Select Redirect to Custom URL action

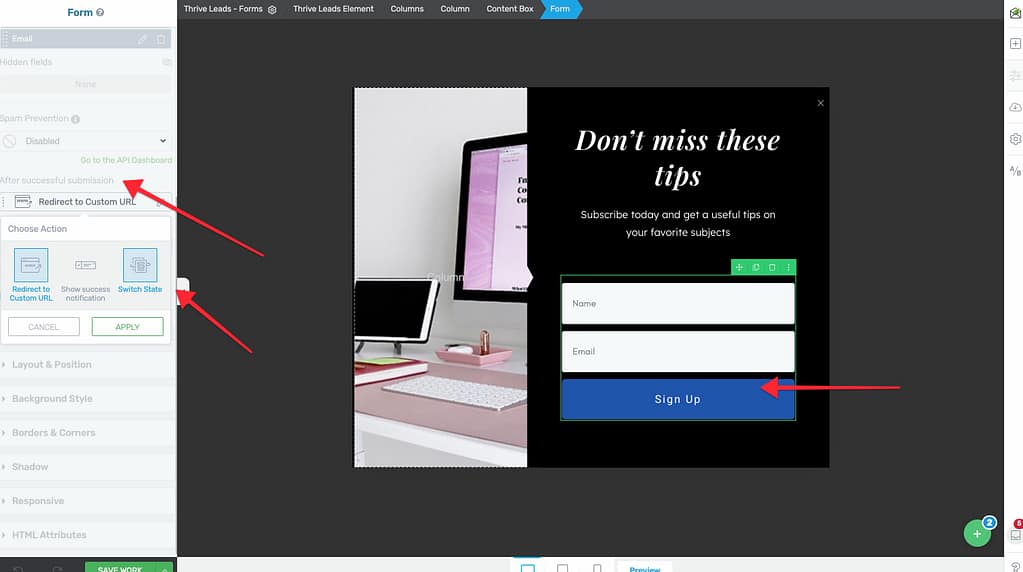[x=31, y=273]
